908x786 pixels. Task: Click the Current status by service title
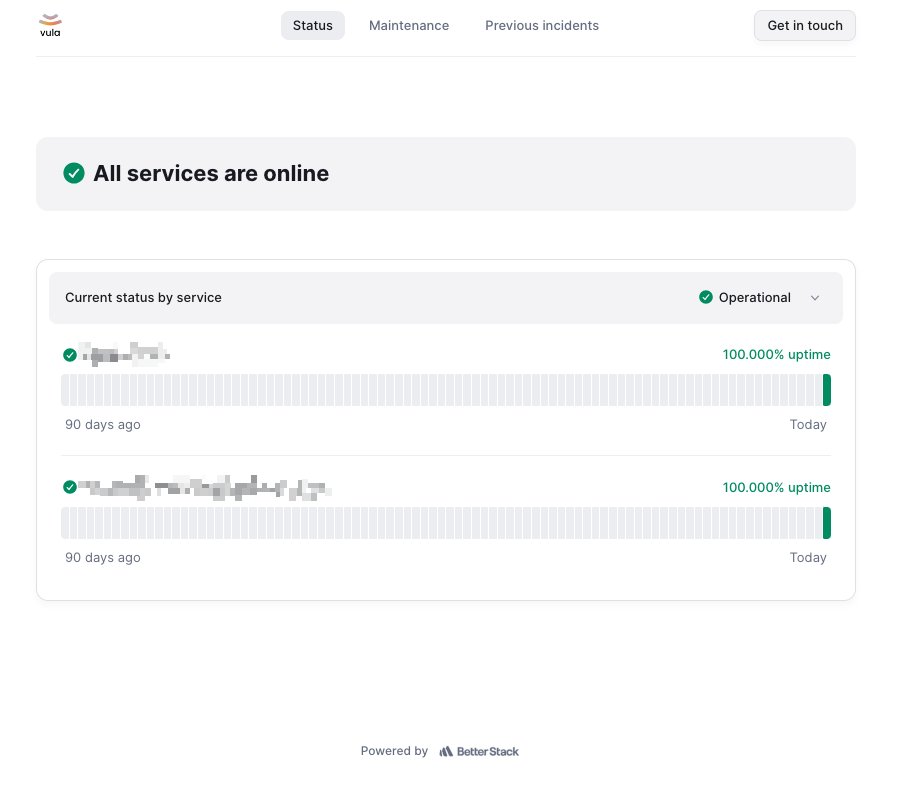pyautogui.click(x=143, y=297)
